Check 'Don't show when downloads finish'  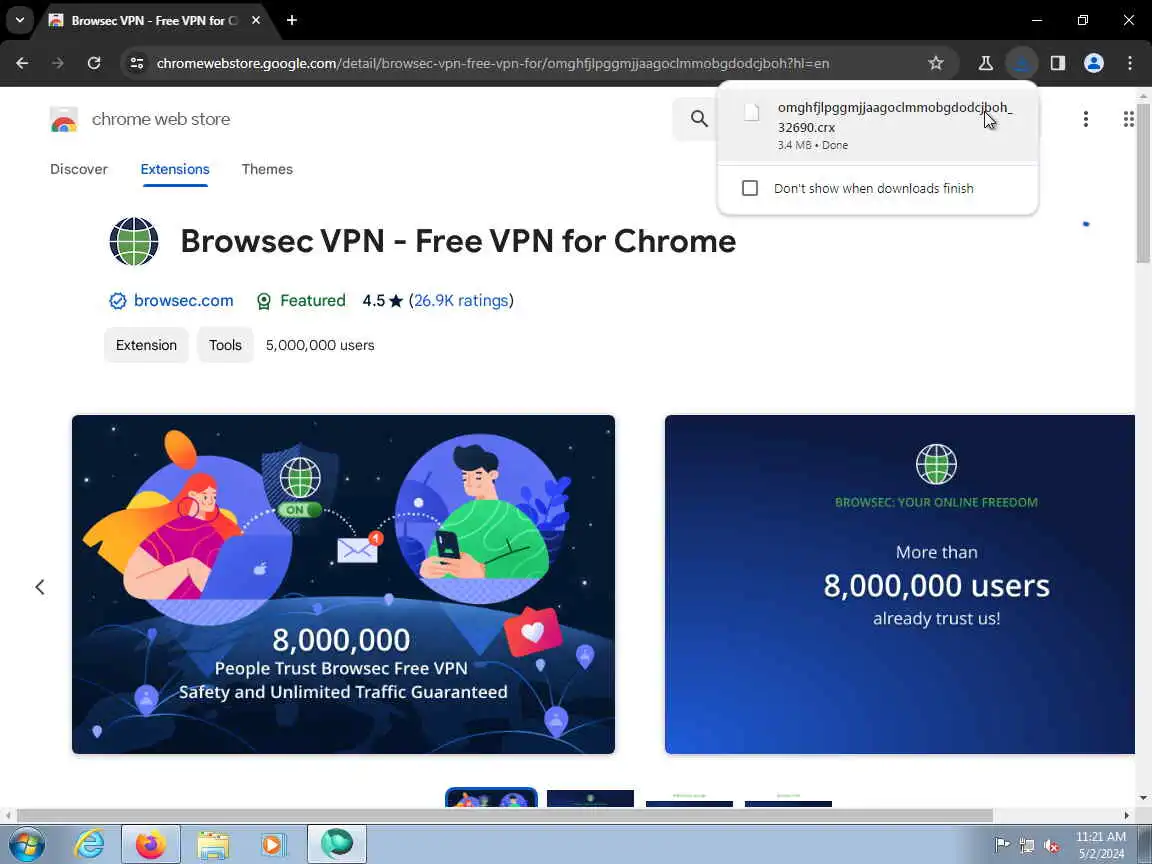click(x=749, y=188)
